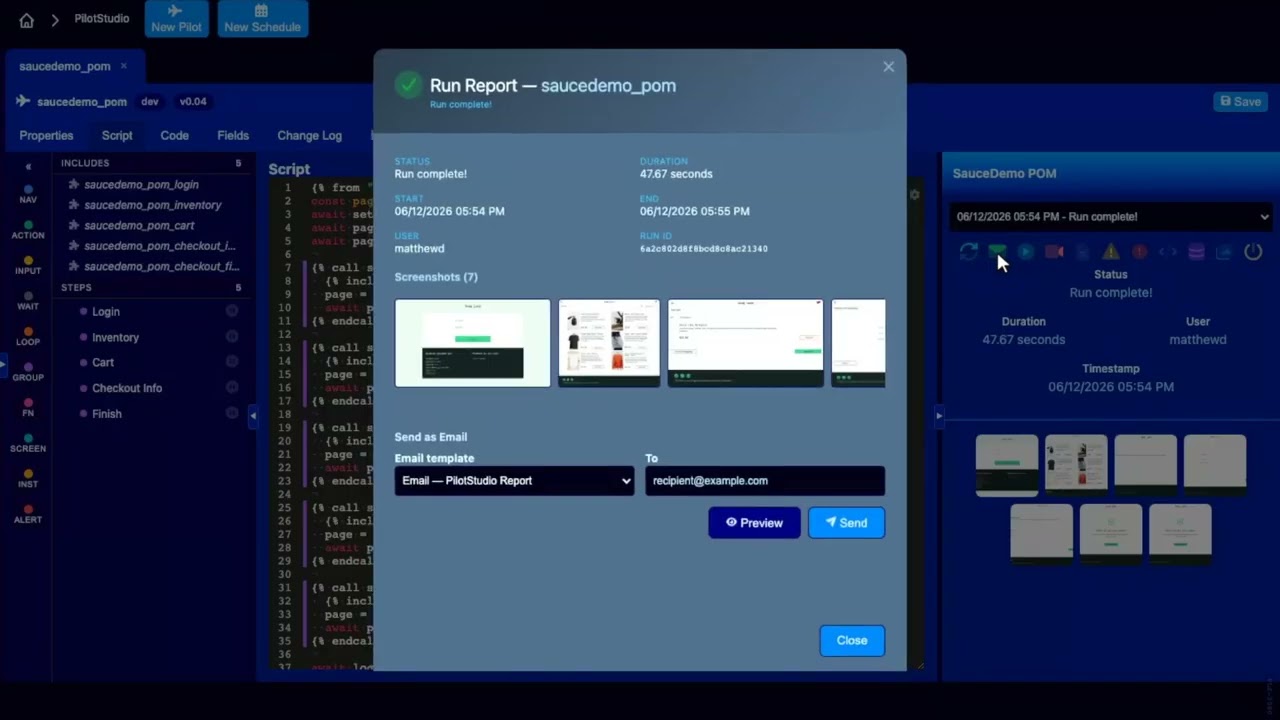
Task: Click the document log icon in run toolbar
Action: [x=1082, y=252]
